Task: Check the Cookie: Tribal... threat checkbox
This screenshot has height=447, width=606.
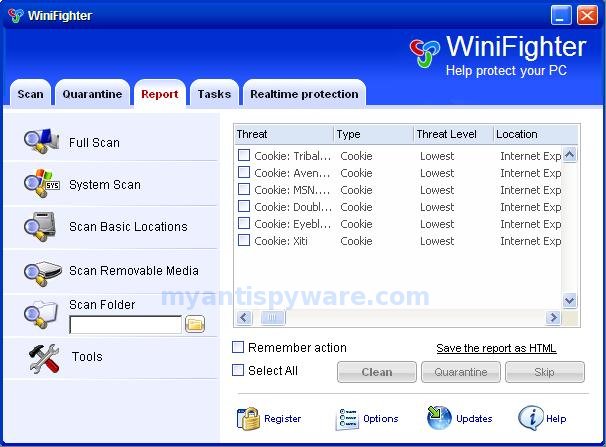Action: pyautogui.click(x=244, y=155)
